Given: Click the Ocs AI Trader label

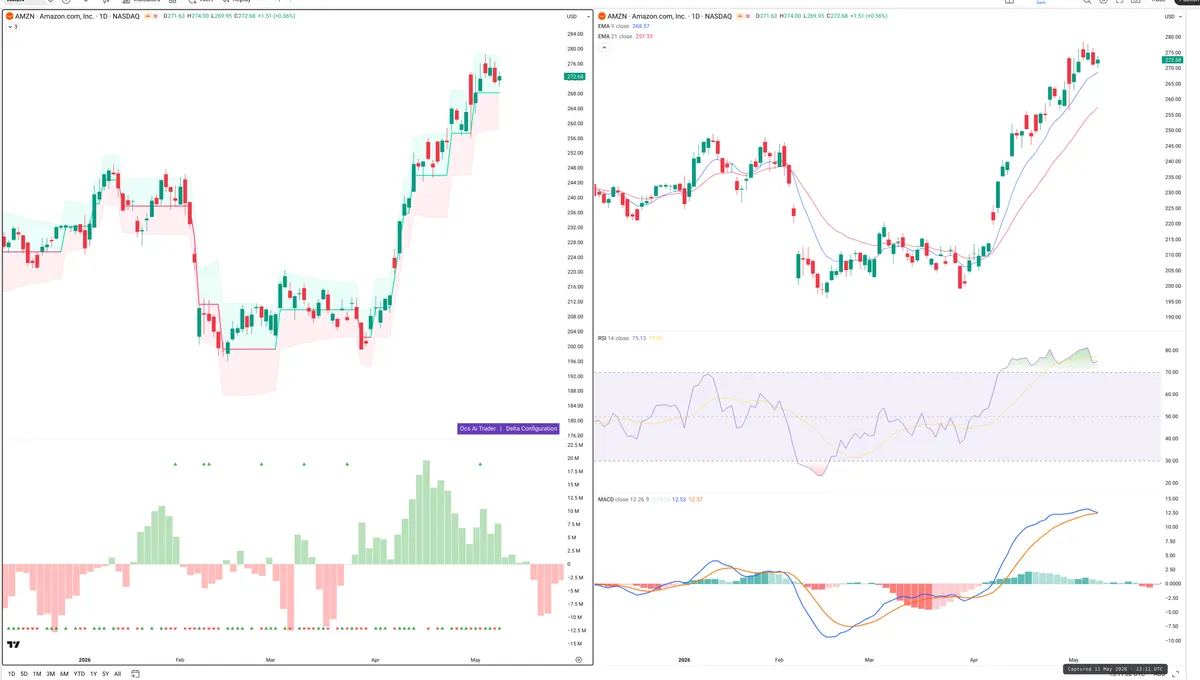Looking at the screenshot, I should [x=478, y=428].
